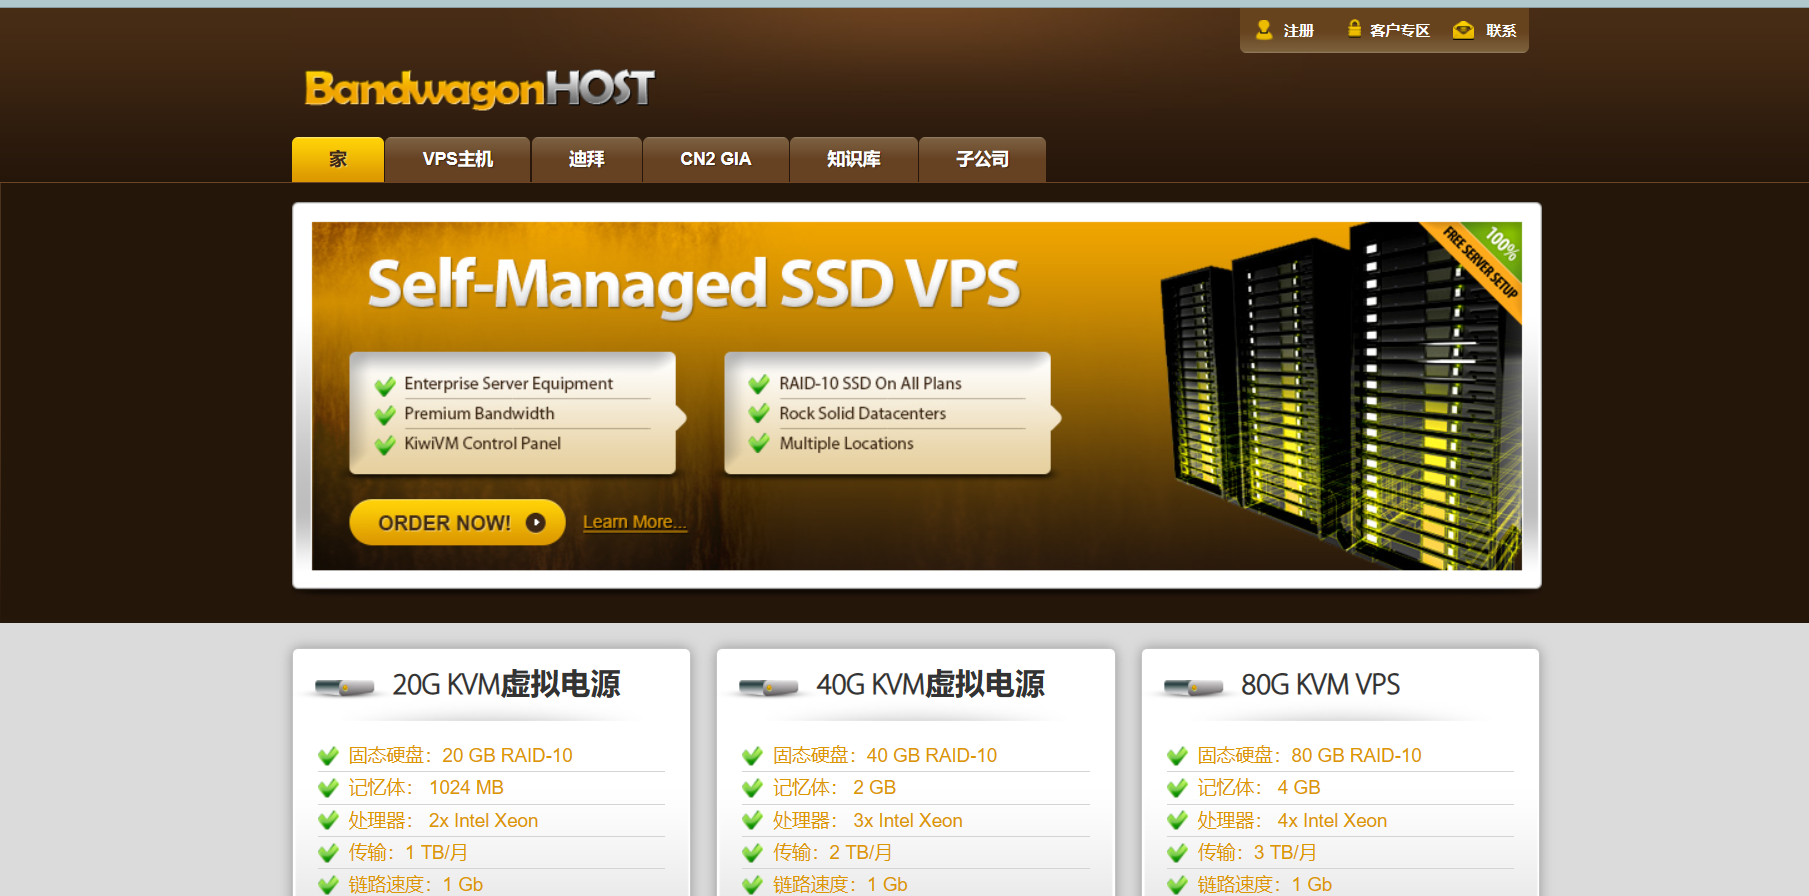The width and height of the screenshot is (1809, 896).
Task: Click the BandwagonHOST logo
Action: point(479,89)
